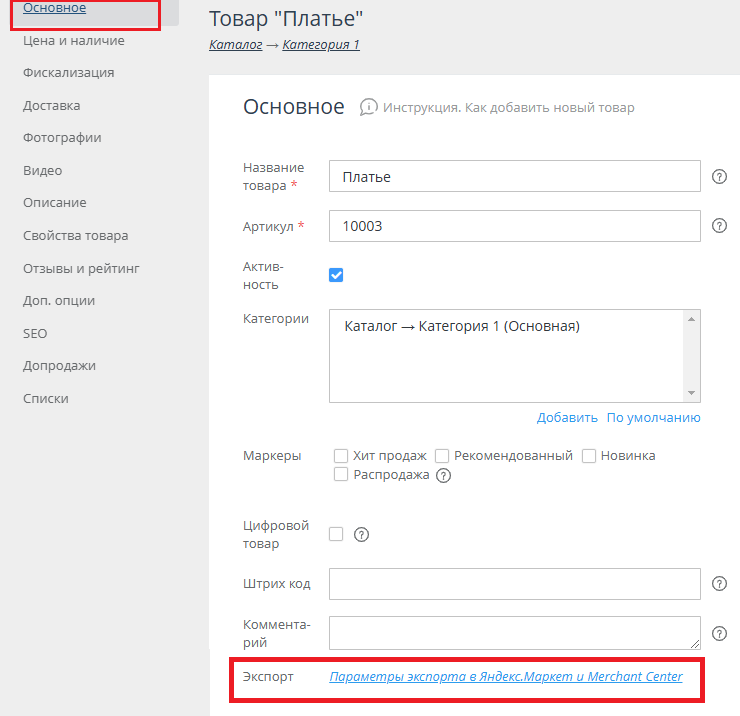The width and height of the screenshot is (740, 716).
Task: Enable the Хит продаж marker
Action: (342, 456)
